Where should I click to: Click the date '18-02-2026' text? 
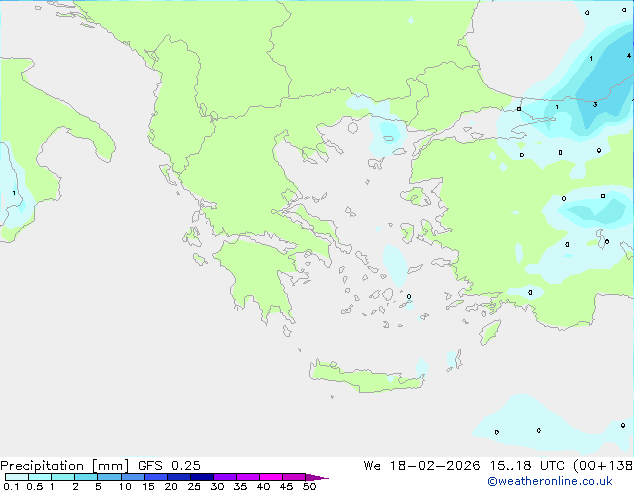click(435, 466)
